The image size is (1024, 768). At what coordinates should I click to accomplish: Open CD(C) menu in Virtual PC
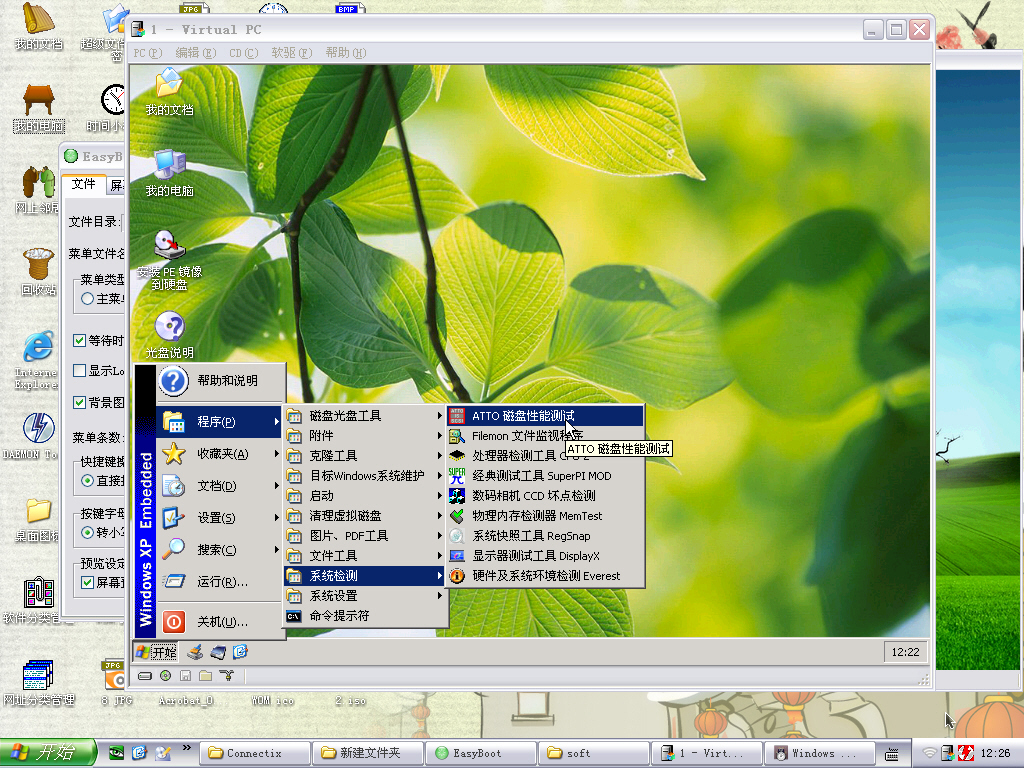pyautogui.click(x=244, y=53)
